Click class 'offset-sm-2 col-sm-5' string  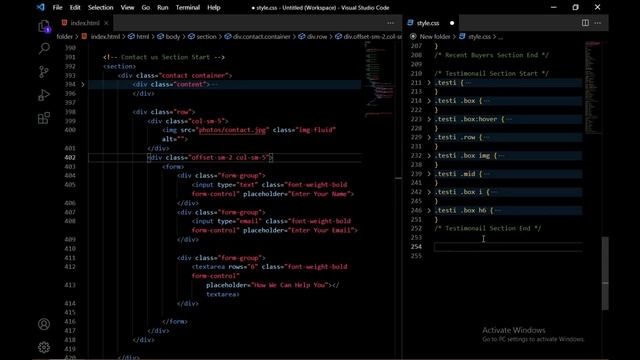click(229, 158)
